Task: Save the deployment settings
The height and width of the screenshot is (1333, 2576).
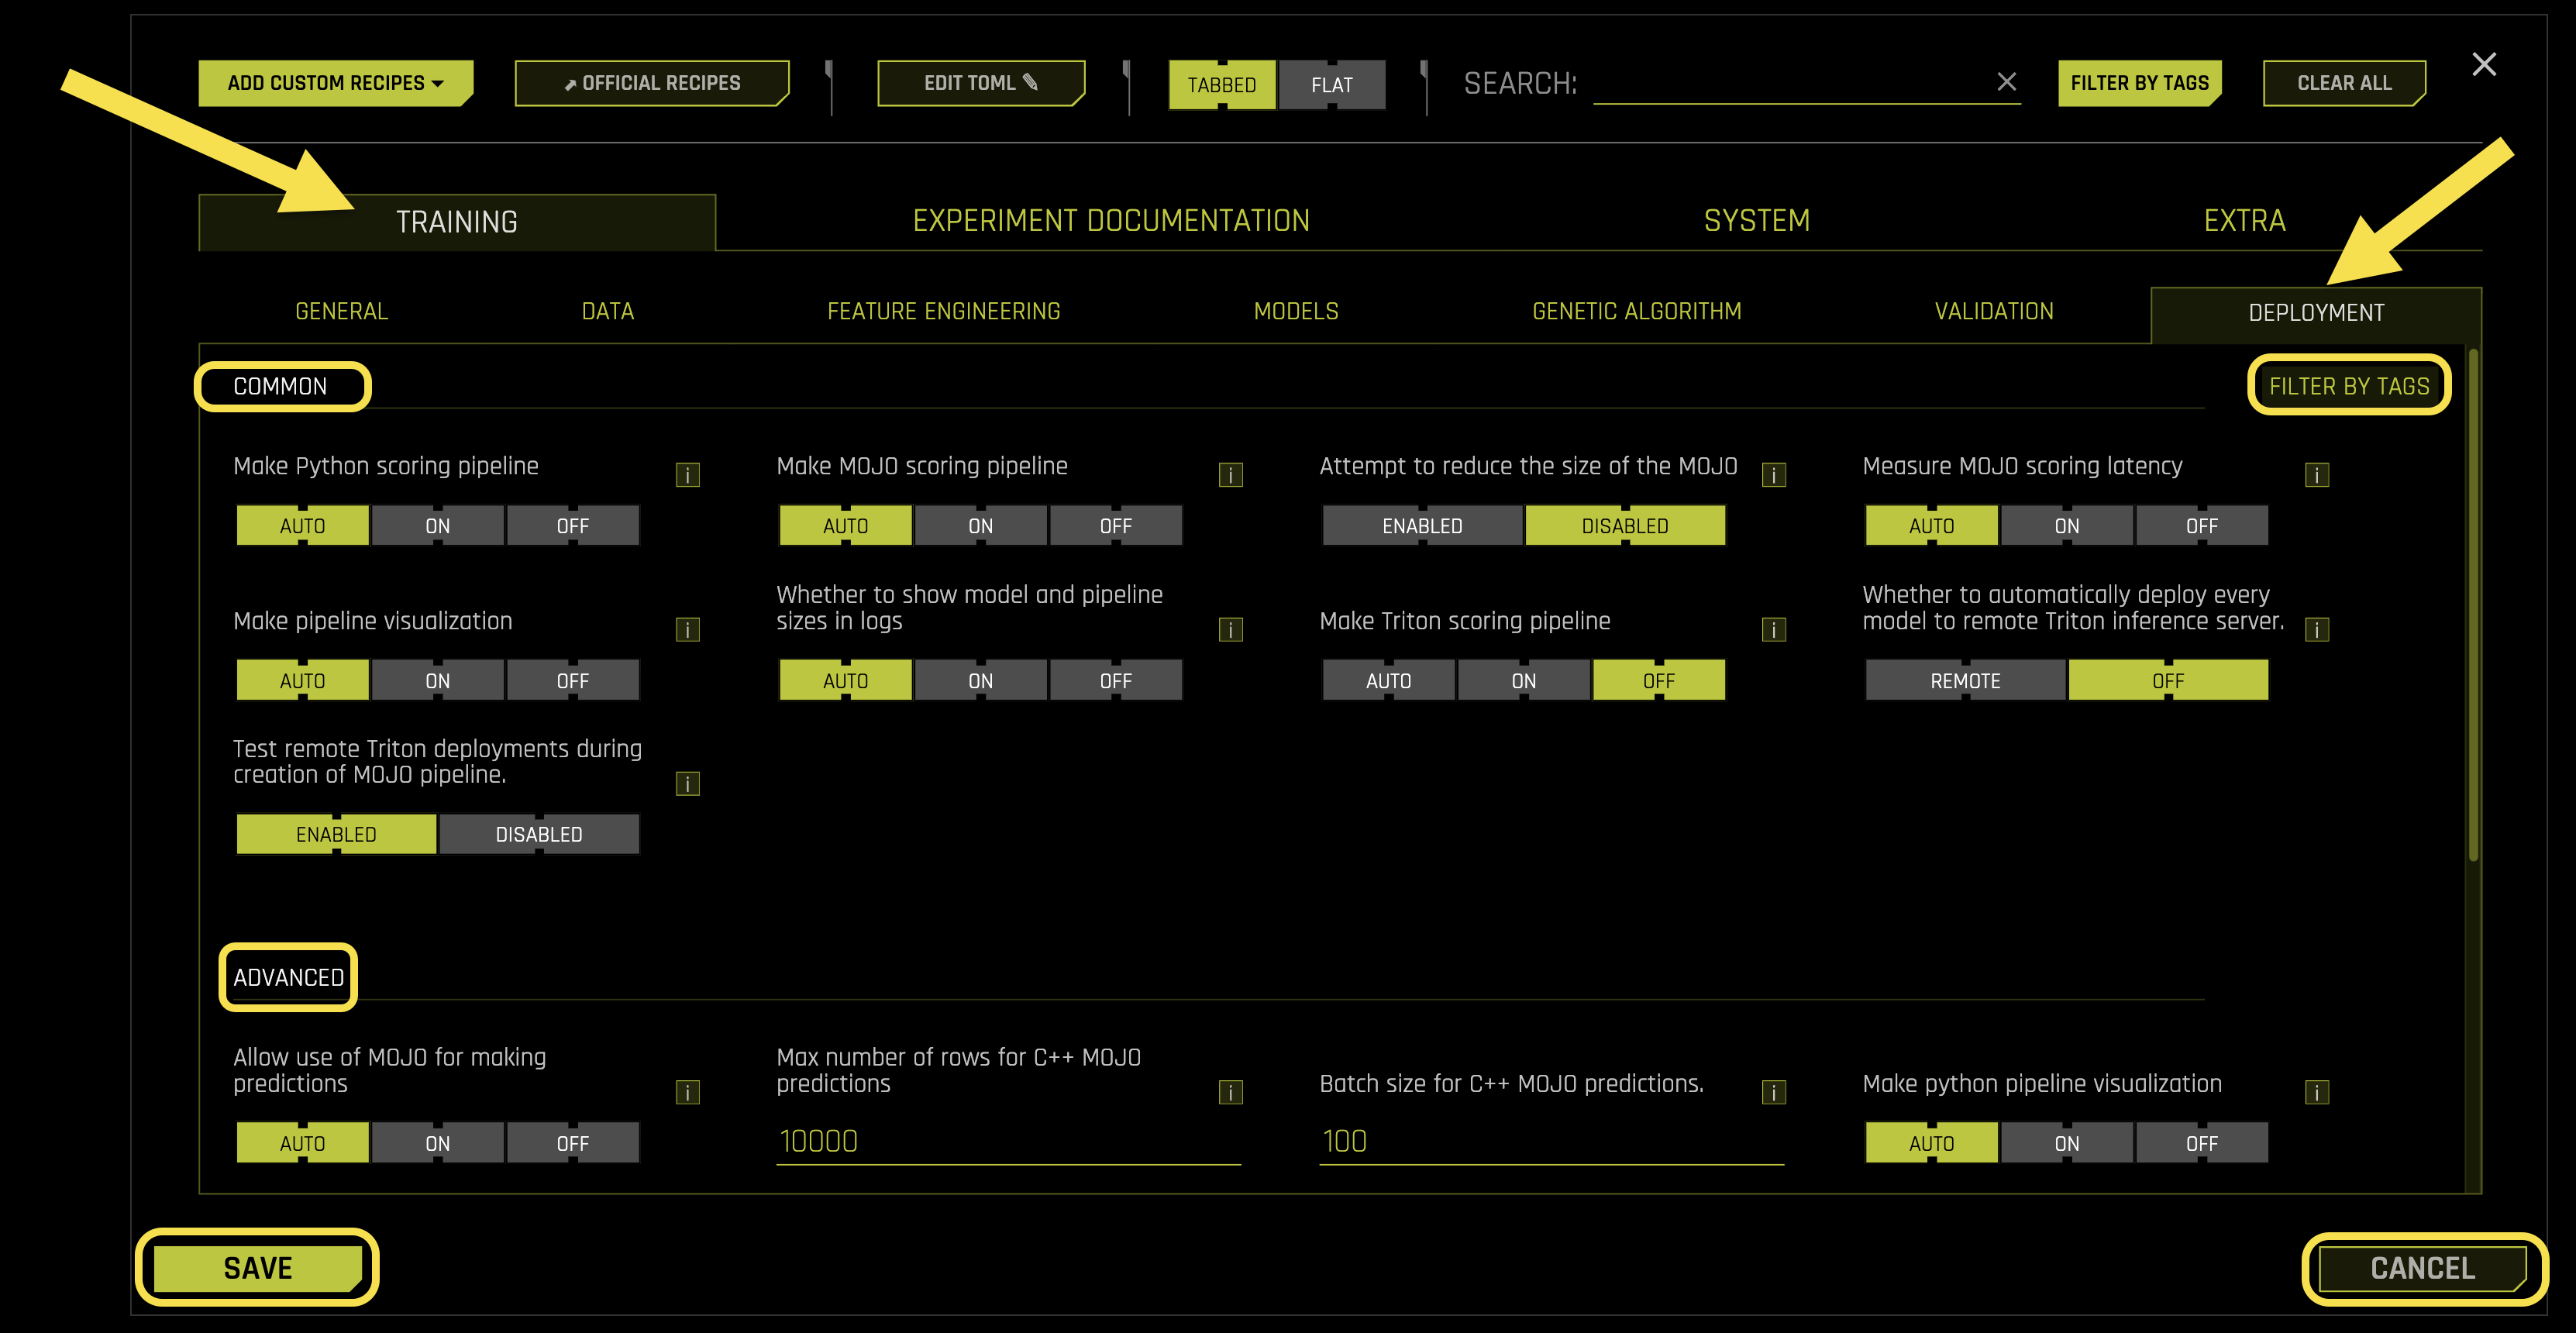Action: (257, 1268)
